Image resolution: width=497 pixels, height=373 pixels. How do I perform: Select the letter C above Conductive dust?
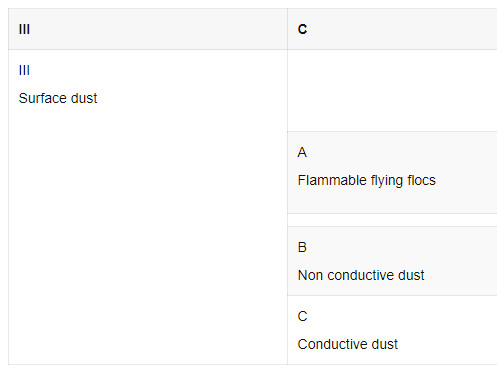(x=302, y=316)
